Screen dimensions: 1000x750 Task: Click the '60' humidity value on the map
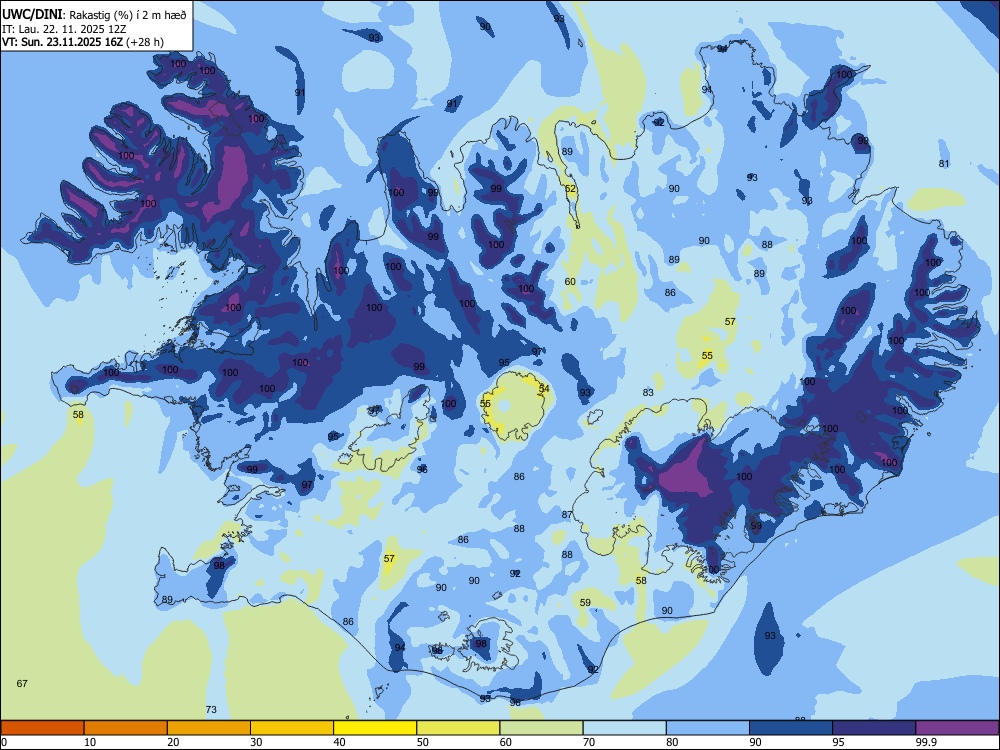tap(570, 281)
